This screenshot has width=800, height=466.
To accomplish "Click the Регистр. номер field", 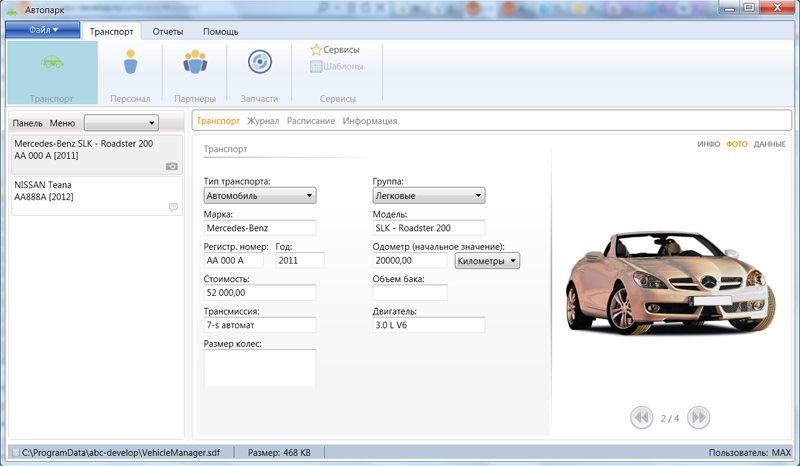I will tap(233, 260).
